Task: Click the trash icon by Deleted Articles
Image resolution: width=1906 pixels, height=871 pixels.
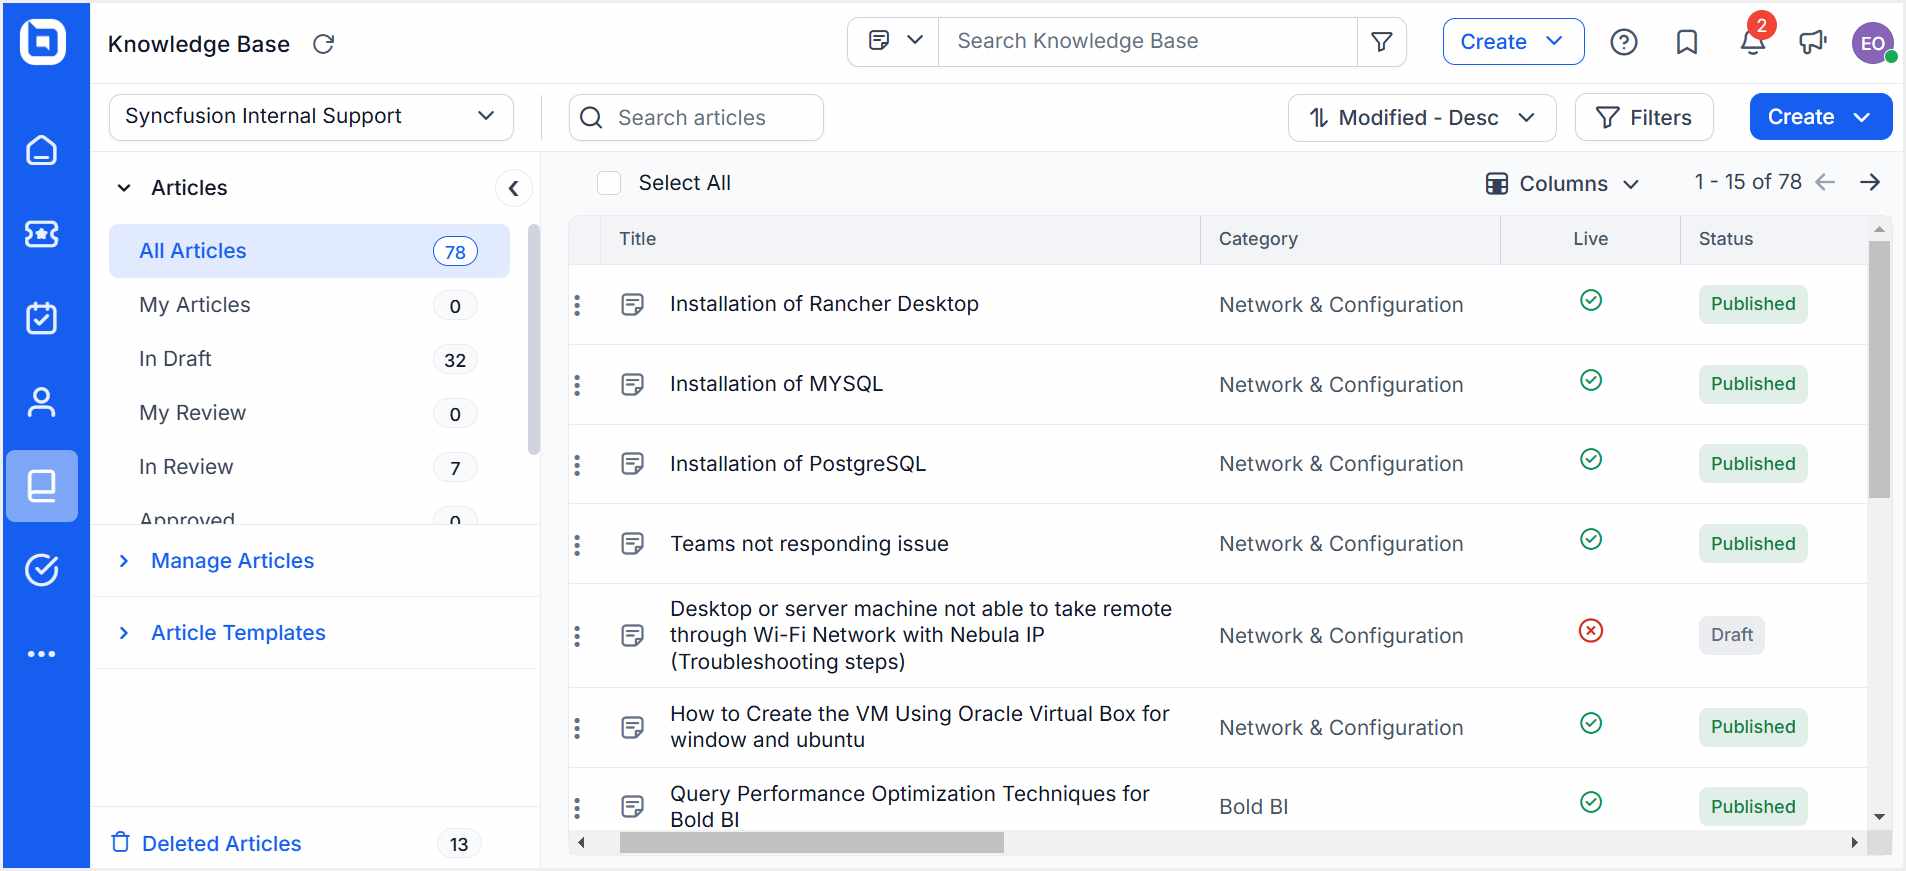Action: [x=121, y=842]
